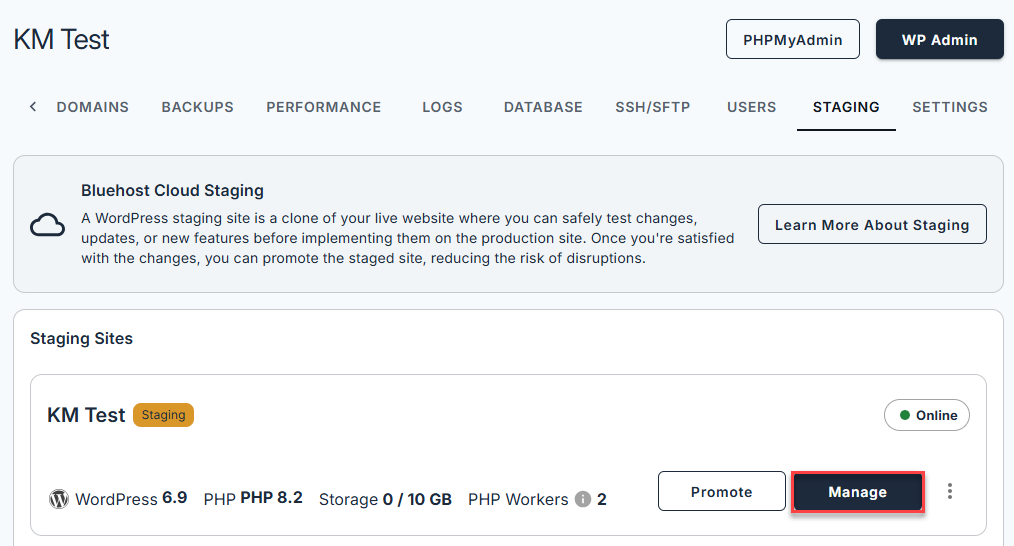Click the PHP Workers label
Image resolution: width=1014 pixels, height=546 pixels.
tap(518, 499)
